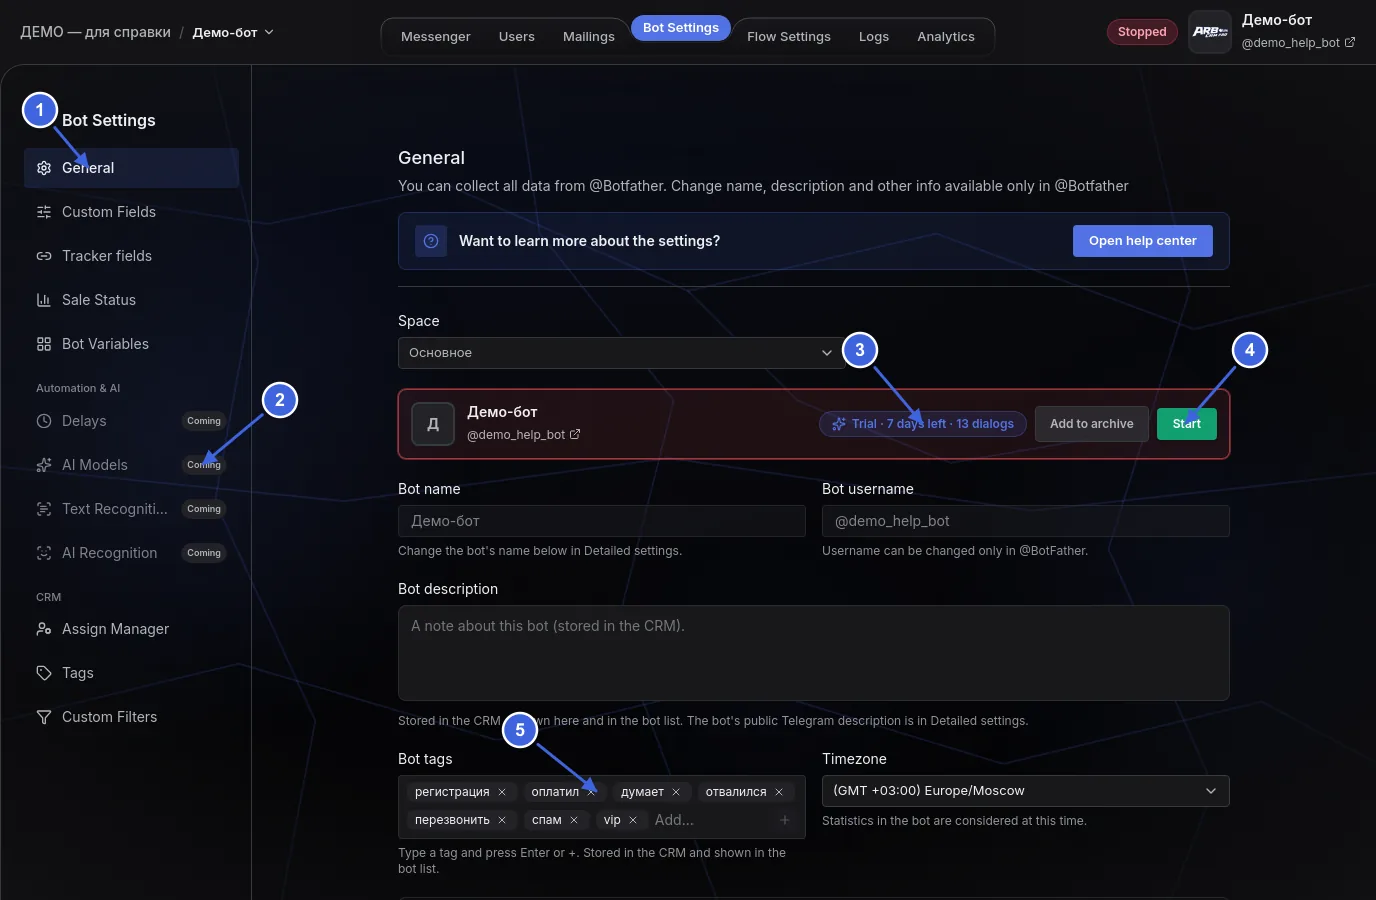Click the Trial 7 days left badge

(x=923, y=424)
